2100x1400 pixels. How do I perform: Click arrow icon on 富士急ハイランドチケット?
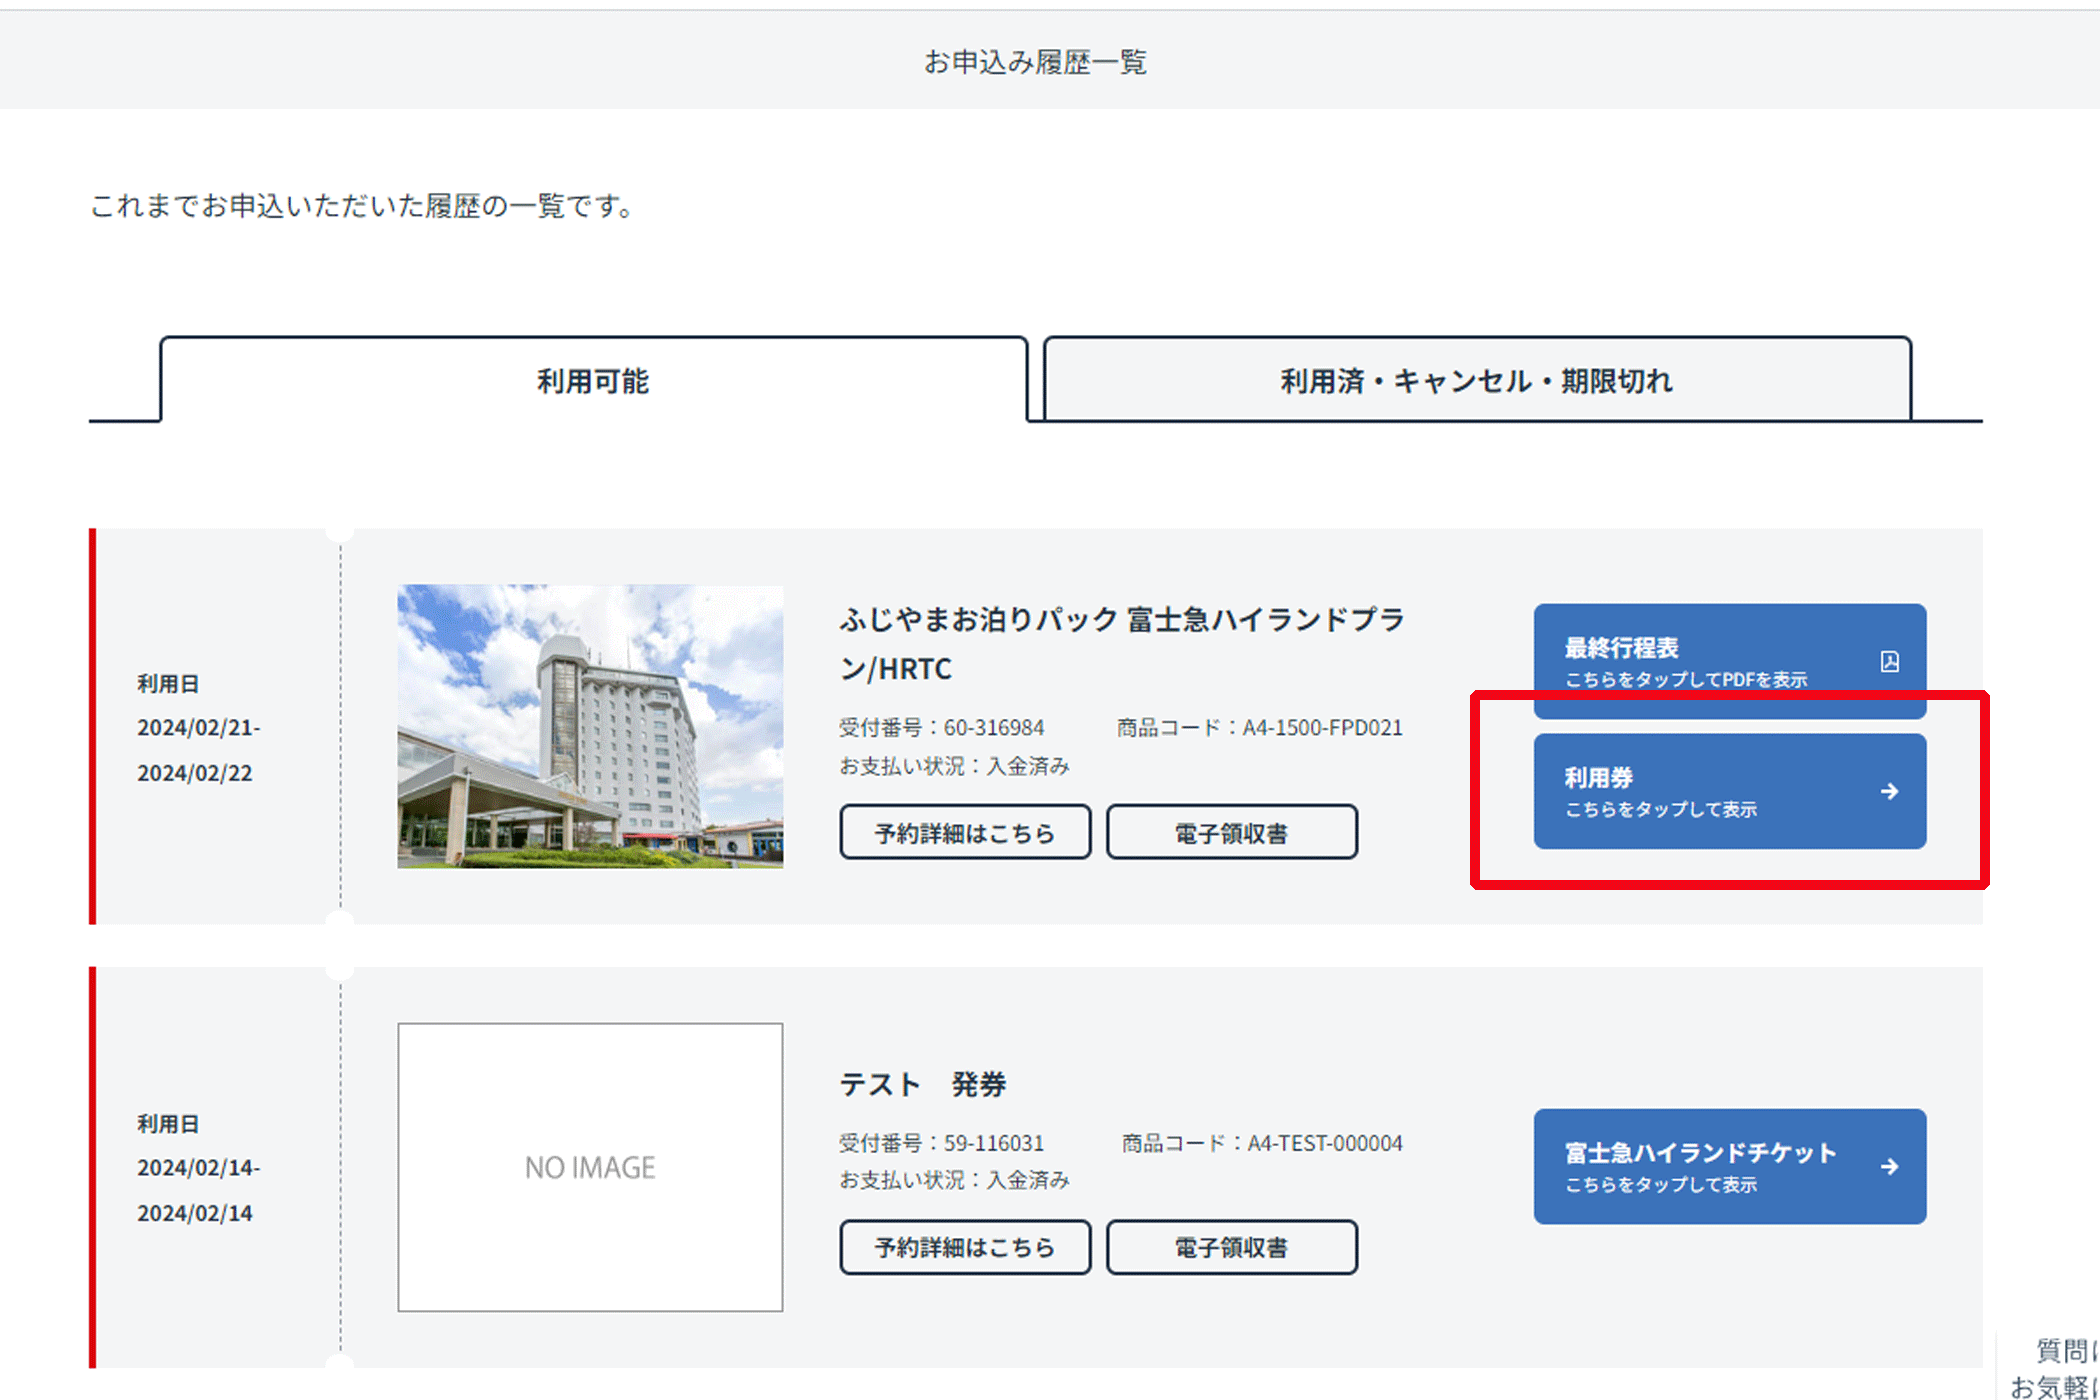pyautogui.click(x=1889, y=1166)
